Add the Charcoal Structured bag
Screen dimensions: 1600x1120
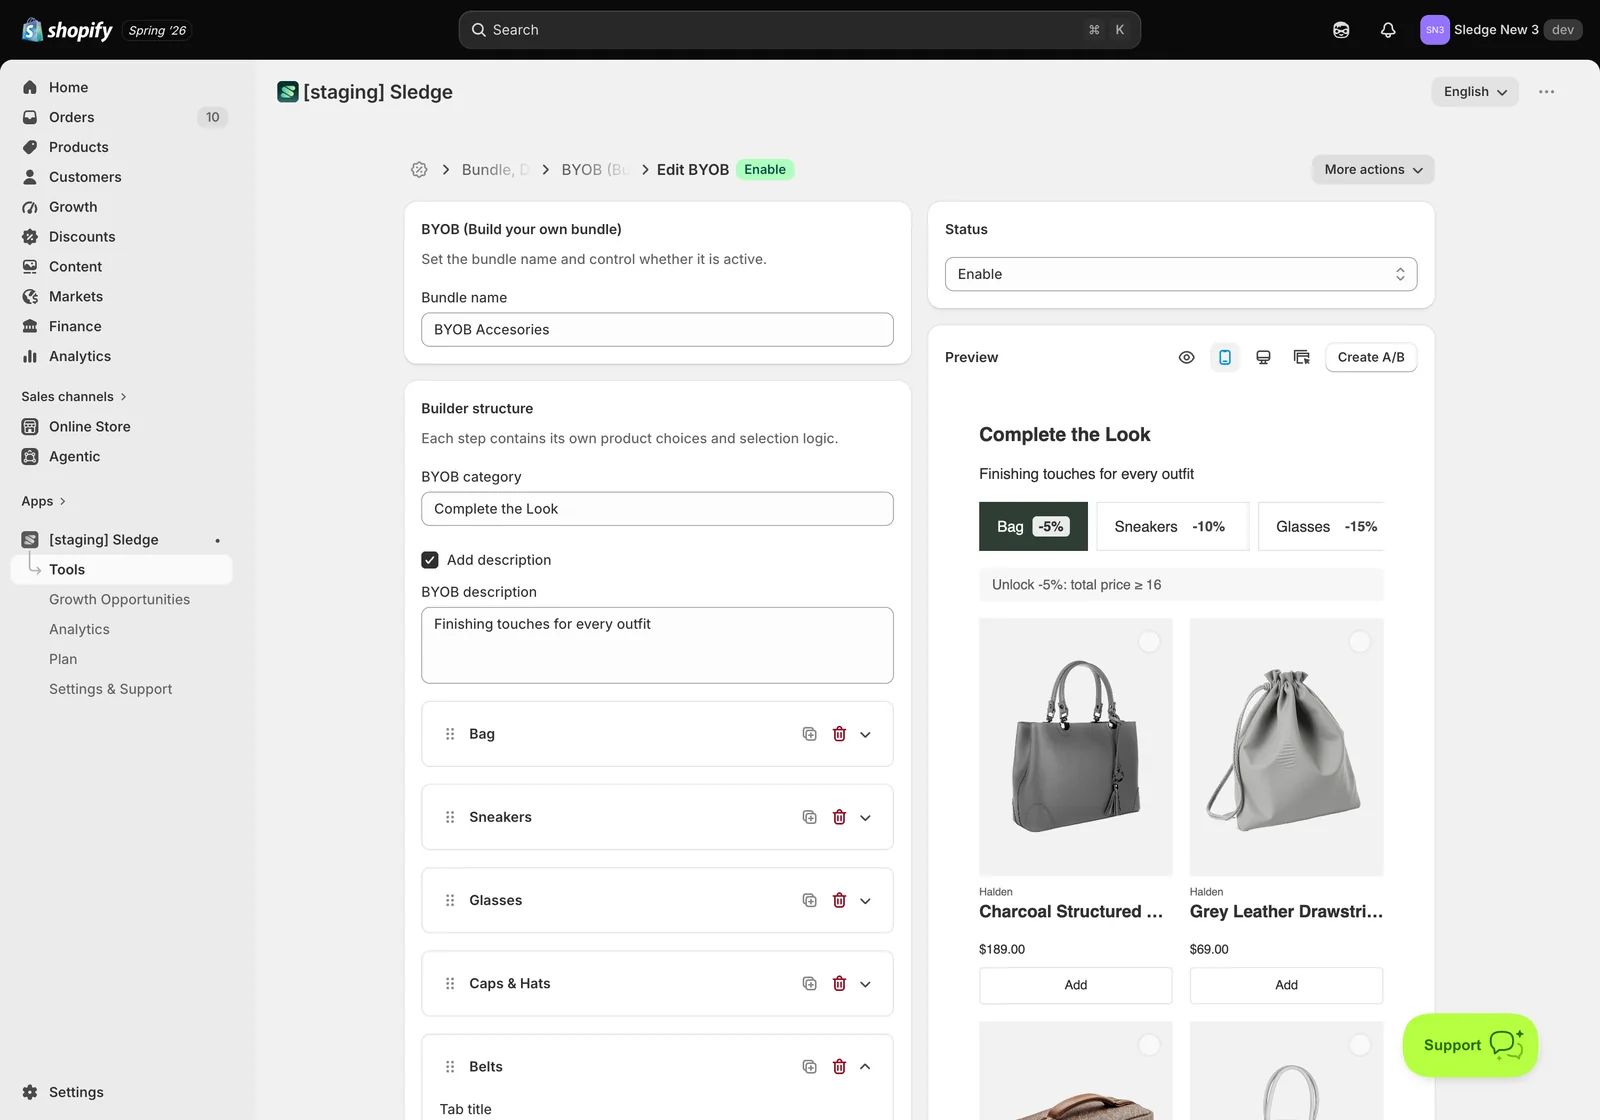point(1076,985)
